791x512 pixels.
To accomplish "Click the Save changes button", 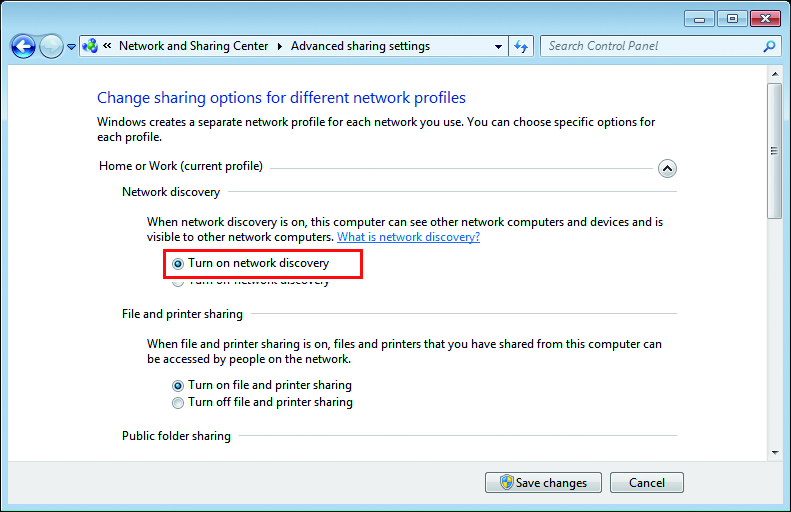I will click(543, 483).
